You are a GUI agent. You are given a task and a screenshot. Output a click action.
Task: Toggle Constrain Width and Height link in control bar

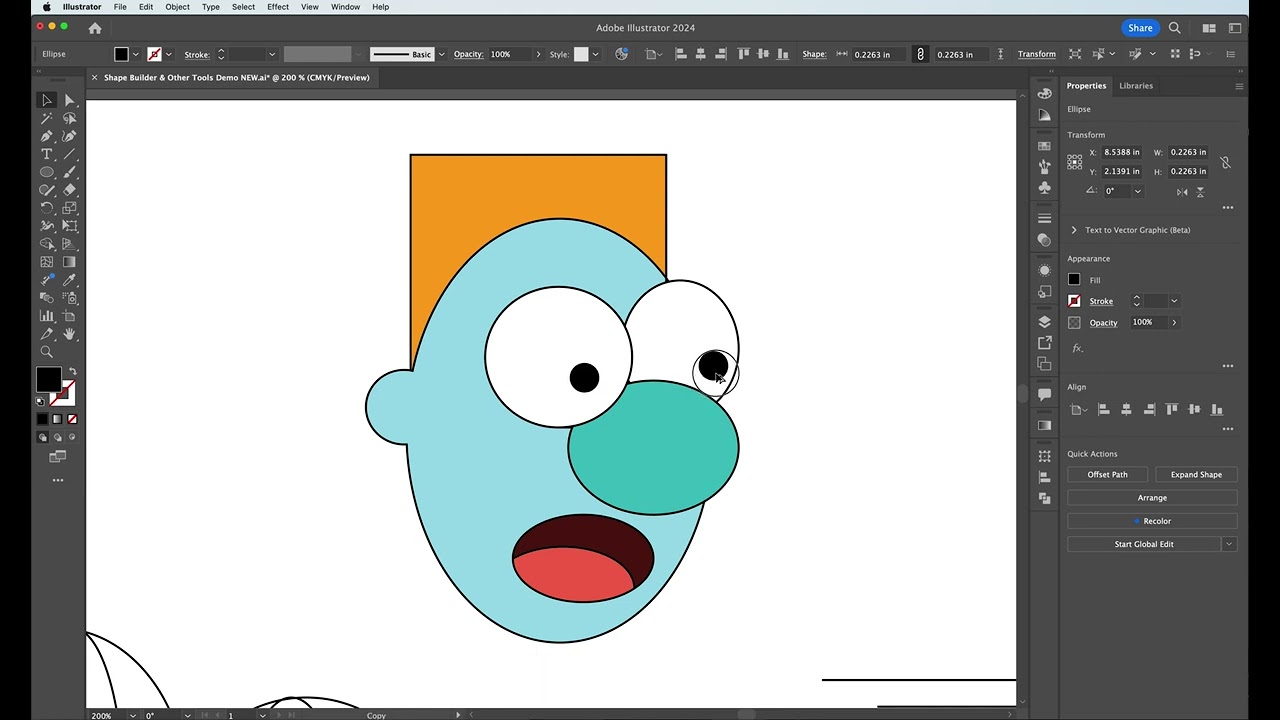(x=920, y=54)
